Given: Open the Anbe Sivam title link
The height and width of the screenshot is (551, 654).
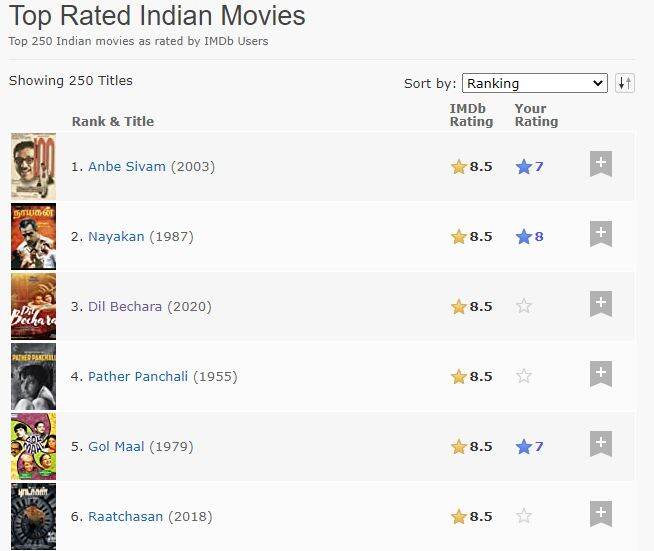Looking at the screenshot, I should [x=127, y=166].
